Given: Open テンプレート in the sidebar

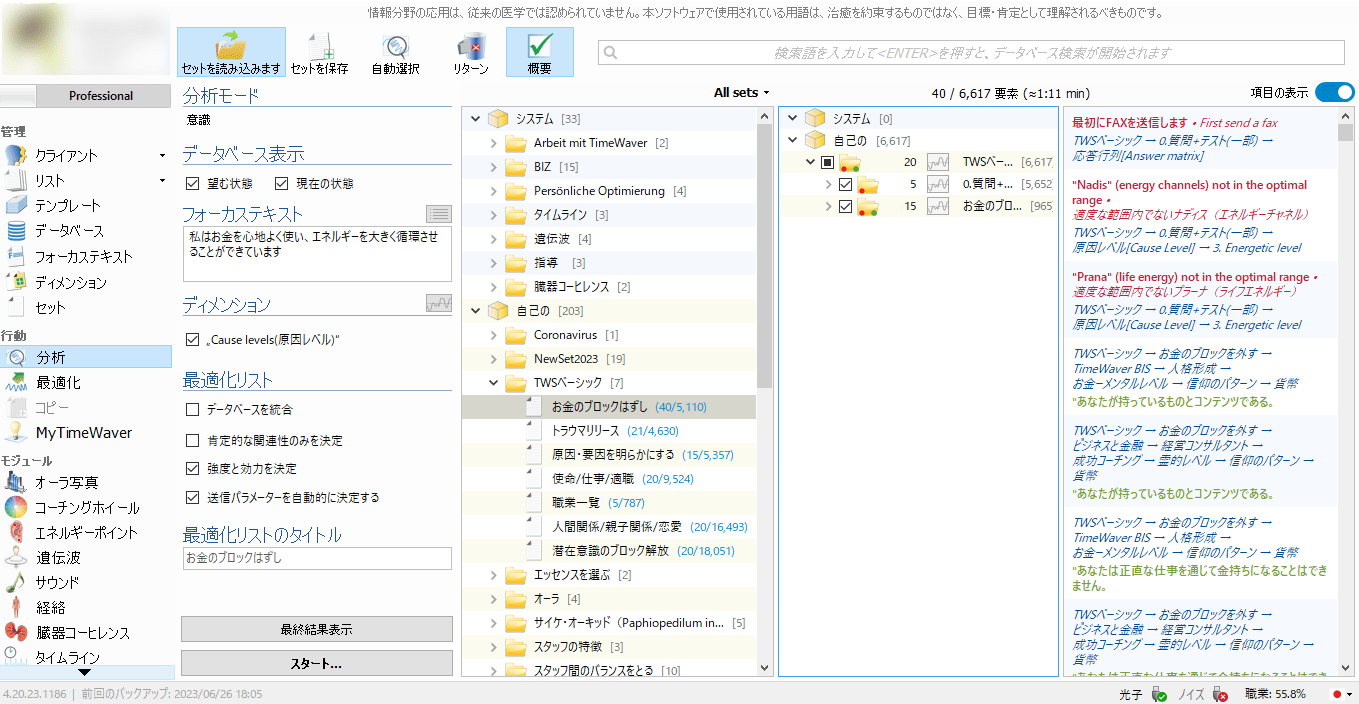Looking at the screenshot, I should pyautogui.click(x=68, y=205).
